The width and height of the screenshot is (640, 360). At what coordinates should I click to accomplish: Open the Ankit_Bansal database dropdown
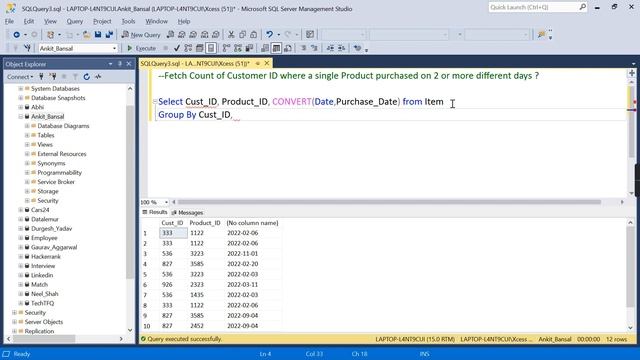[x=114, y=48]
